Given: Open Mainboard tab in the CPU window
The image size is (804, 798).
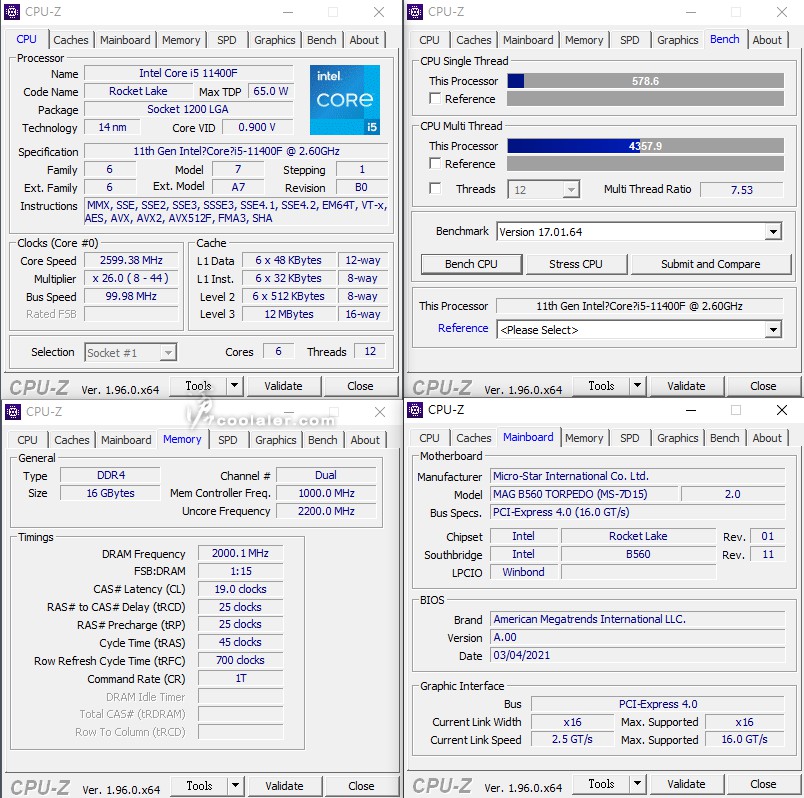Looking at the screenshot, I should tap(125, 40).
